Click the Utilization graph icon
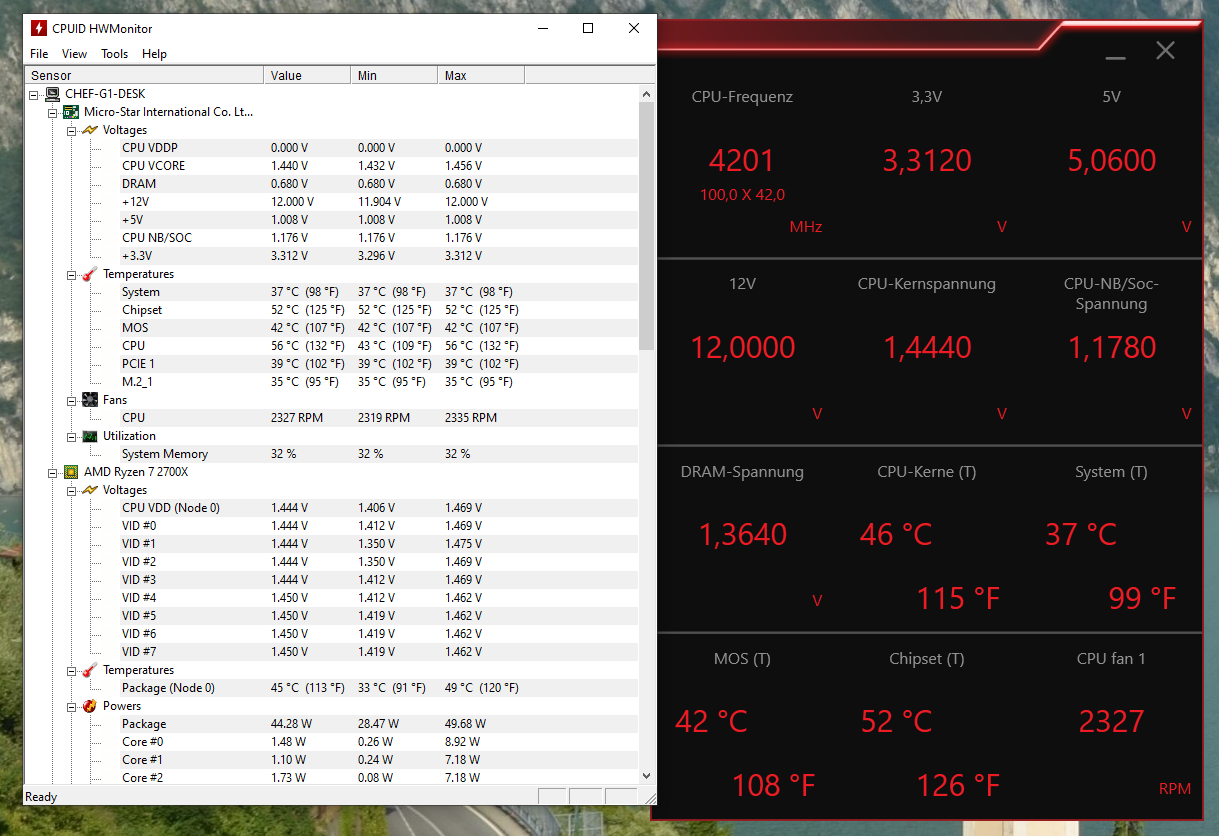Image resolution: width=1219 pixels, height=836 pixels. [x=89, y=436]
